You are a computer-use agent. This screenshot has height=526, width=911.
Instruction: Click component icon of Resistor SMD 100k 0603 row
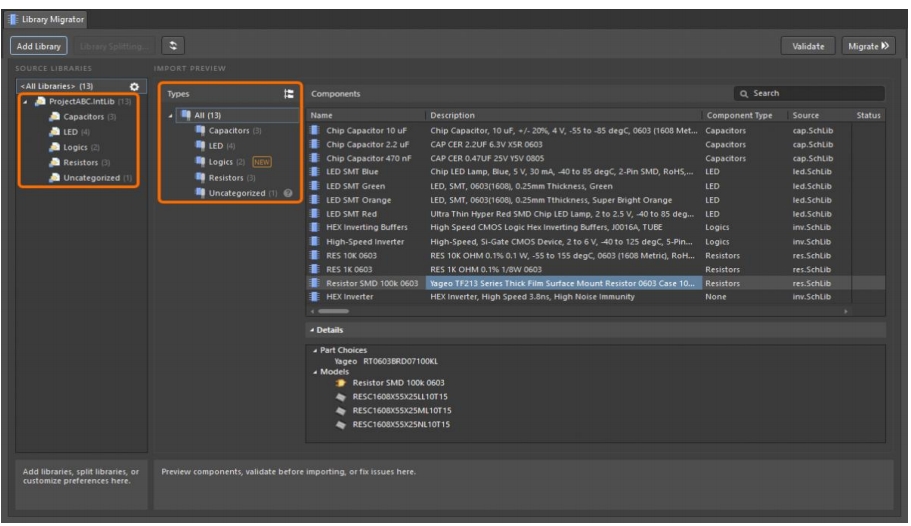(x=315, y=283)
